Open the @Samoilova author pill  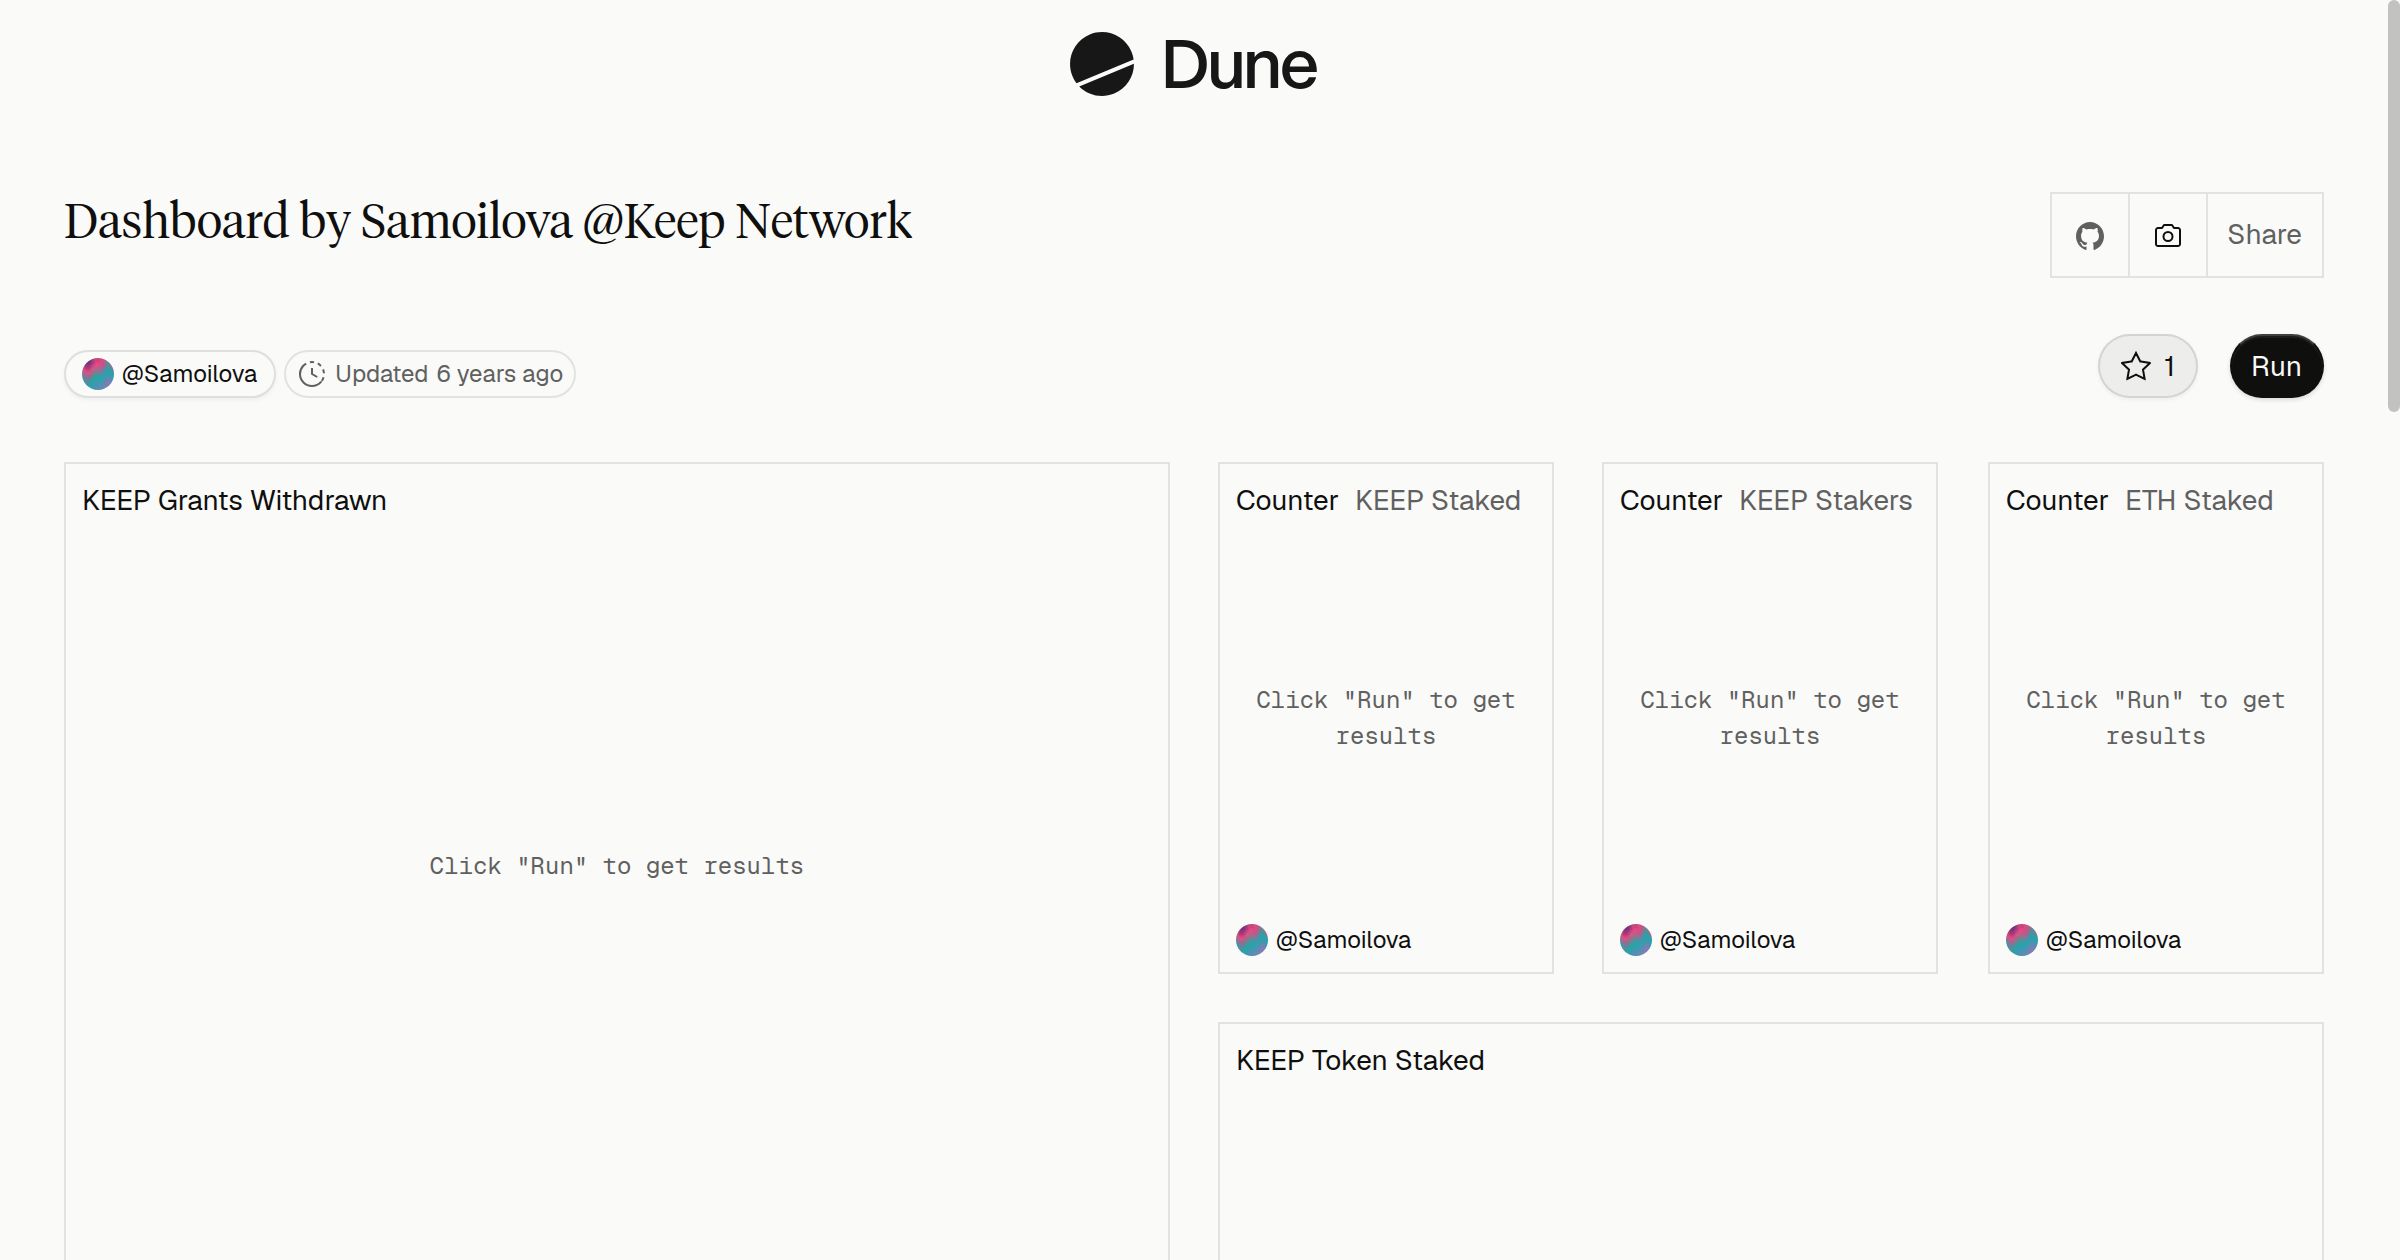tap(170, 374)
